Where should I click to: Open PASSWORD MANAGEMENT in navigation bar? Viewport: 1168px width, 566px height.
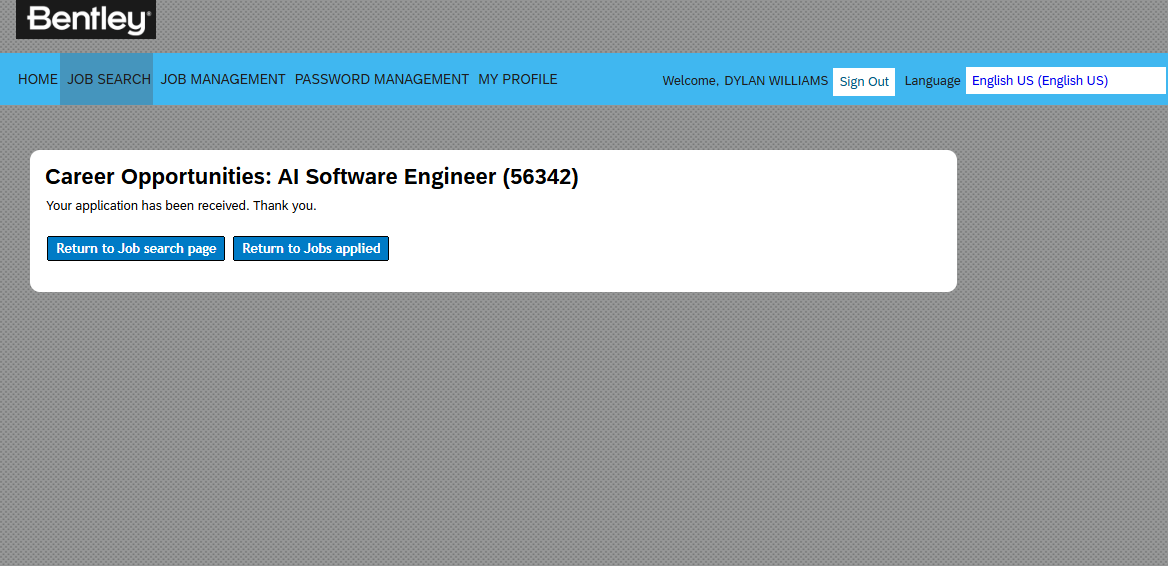pyautogui.click(x=382, y=79)
